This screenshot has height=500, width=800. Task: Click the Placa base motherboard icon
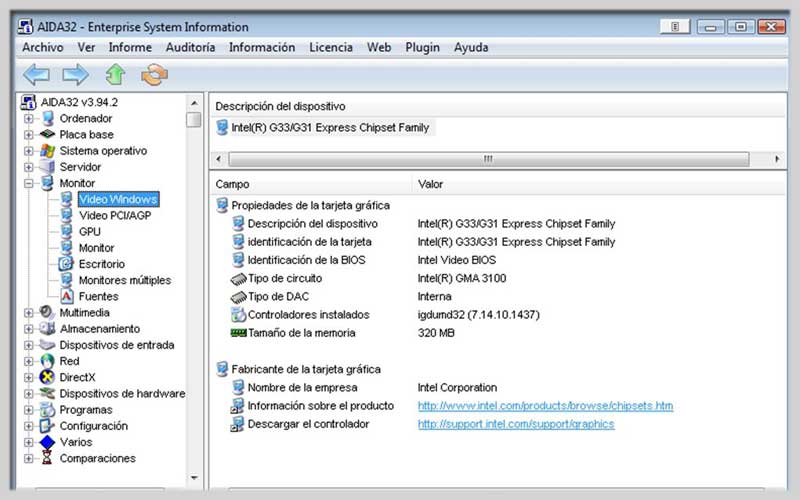coord(47,134)
